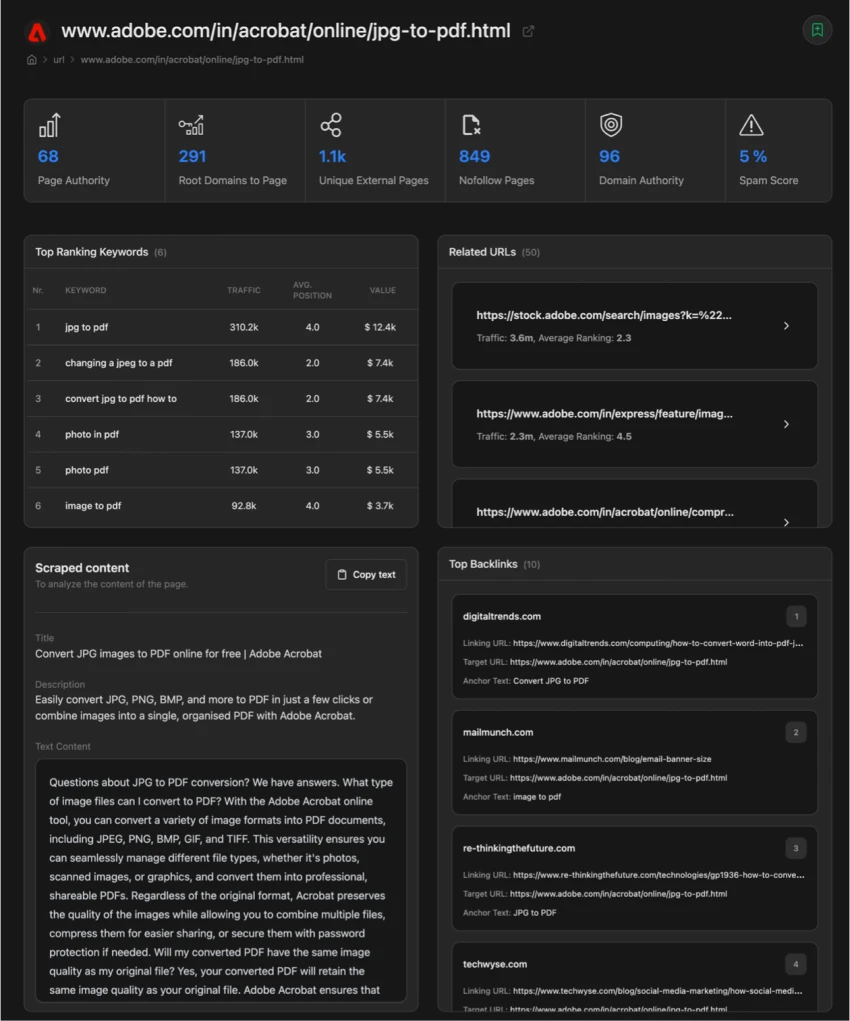The height and width of the screenshot is (1021, 850).
Task: Open the mailmunch.com backlink card
Action: (634, 762)
